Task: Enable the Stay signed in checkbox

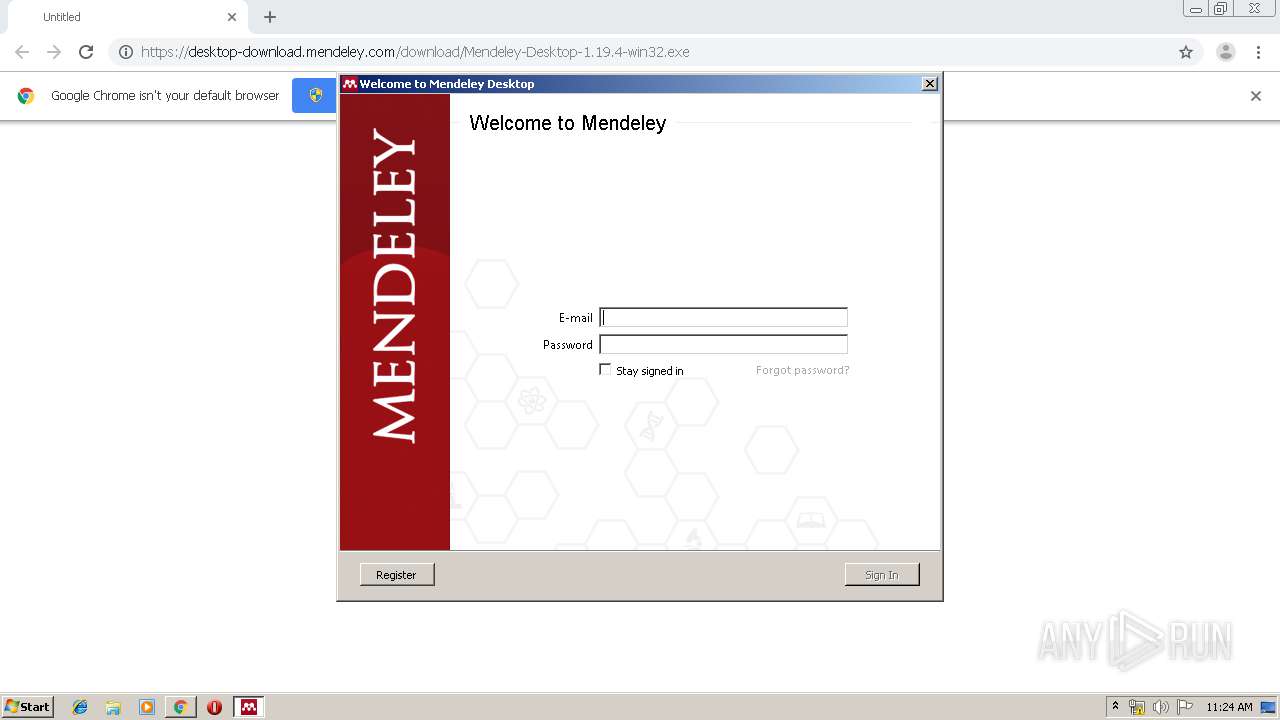Action: tap(605, 370)
